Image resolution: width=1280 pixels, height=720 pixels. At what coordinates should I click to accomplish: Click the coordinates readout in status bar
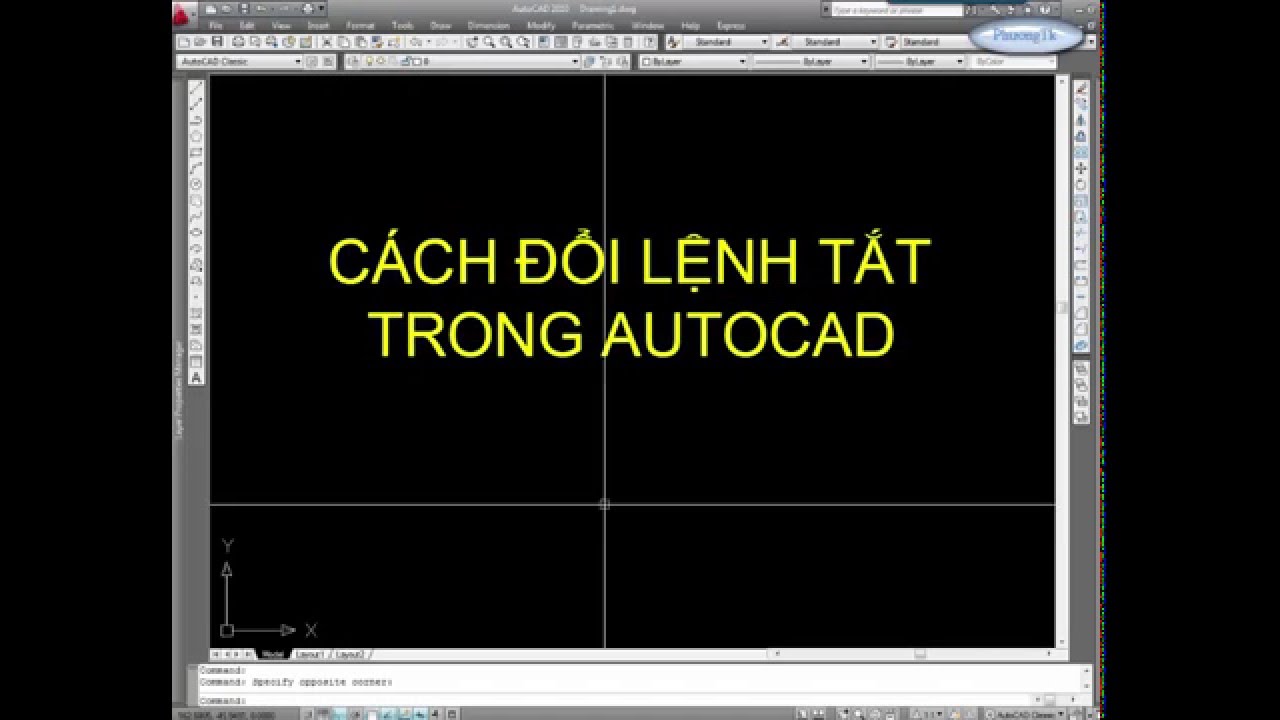[x=225, y=714]
